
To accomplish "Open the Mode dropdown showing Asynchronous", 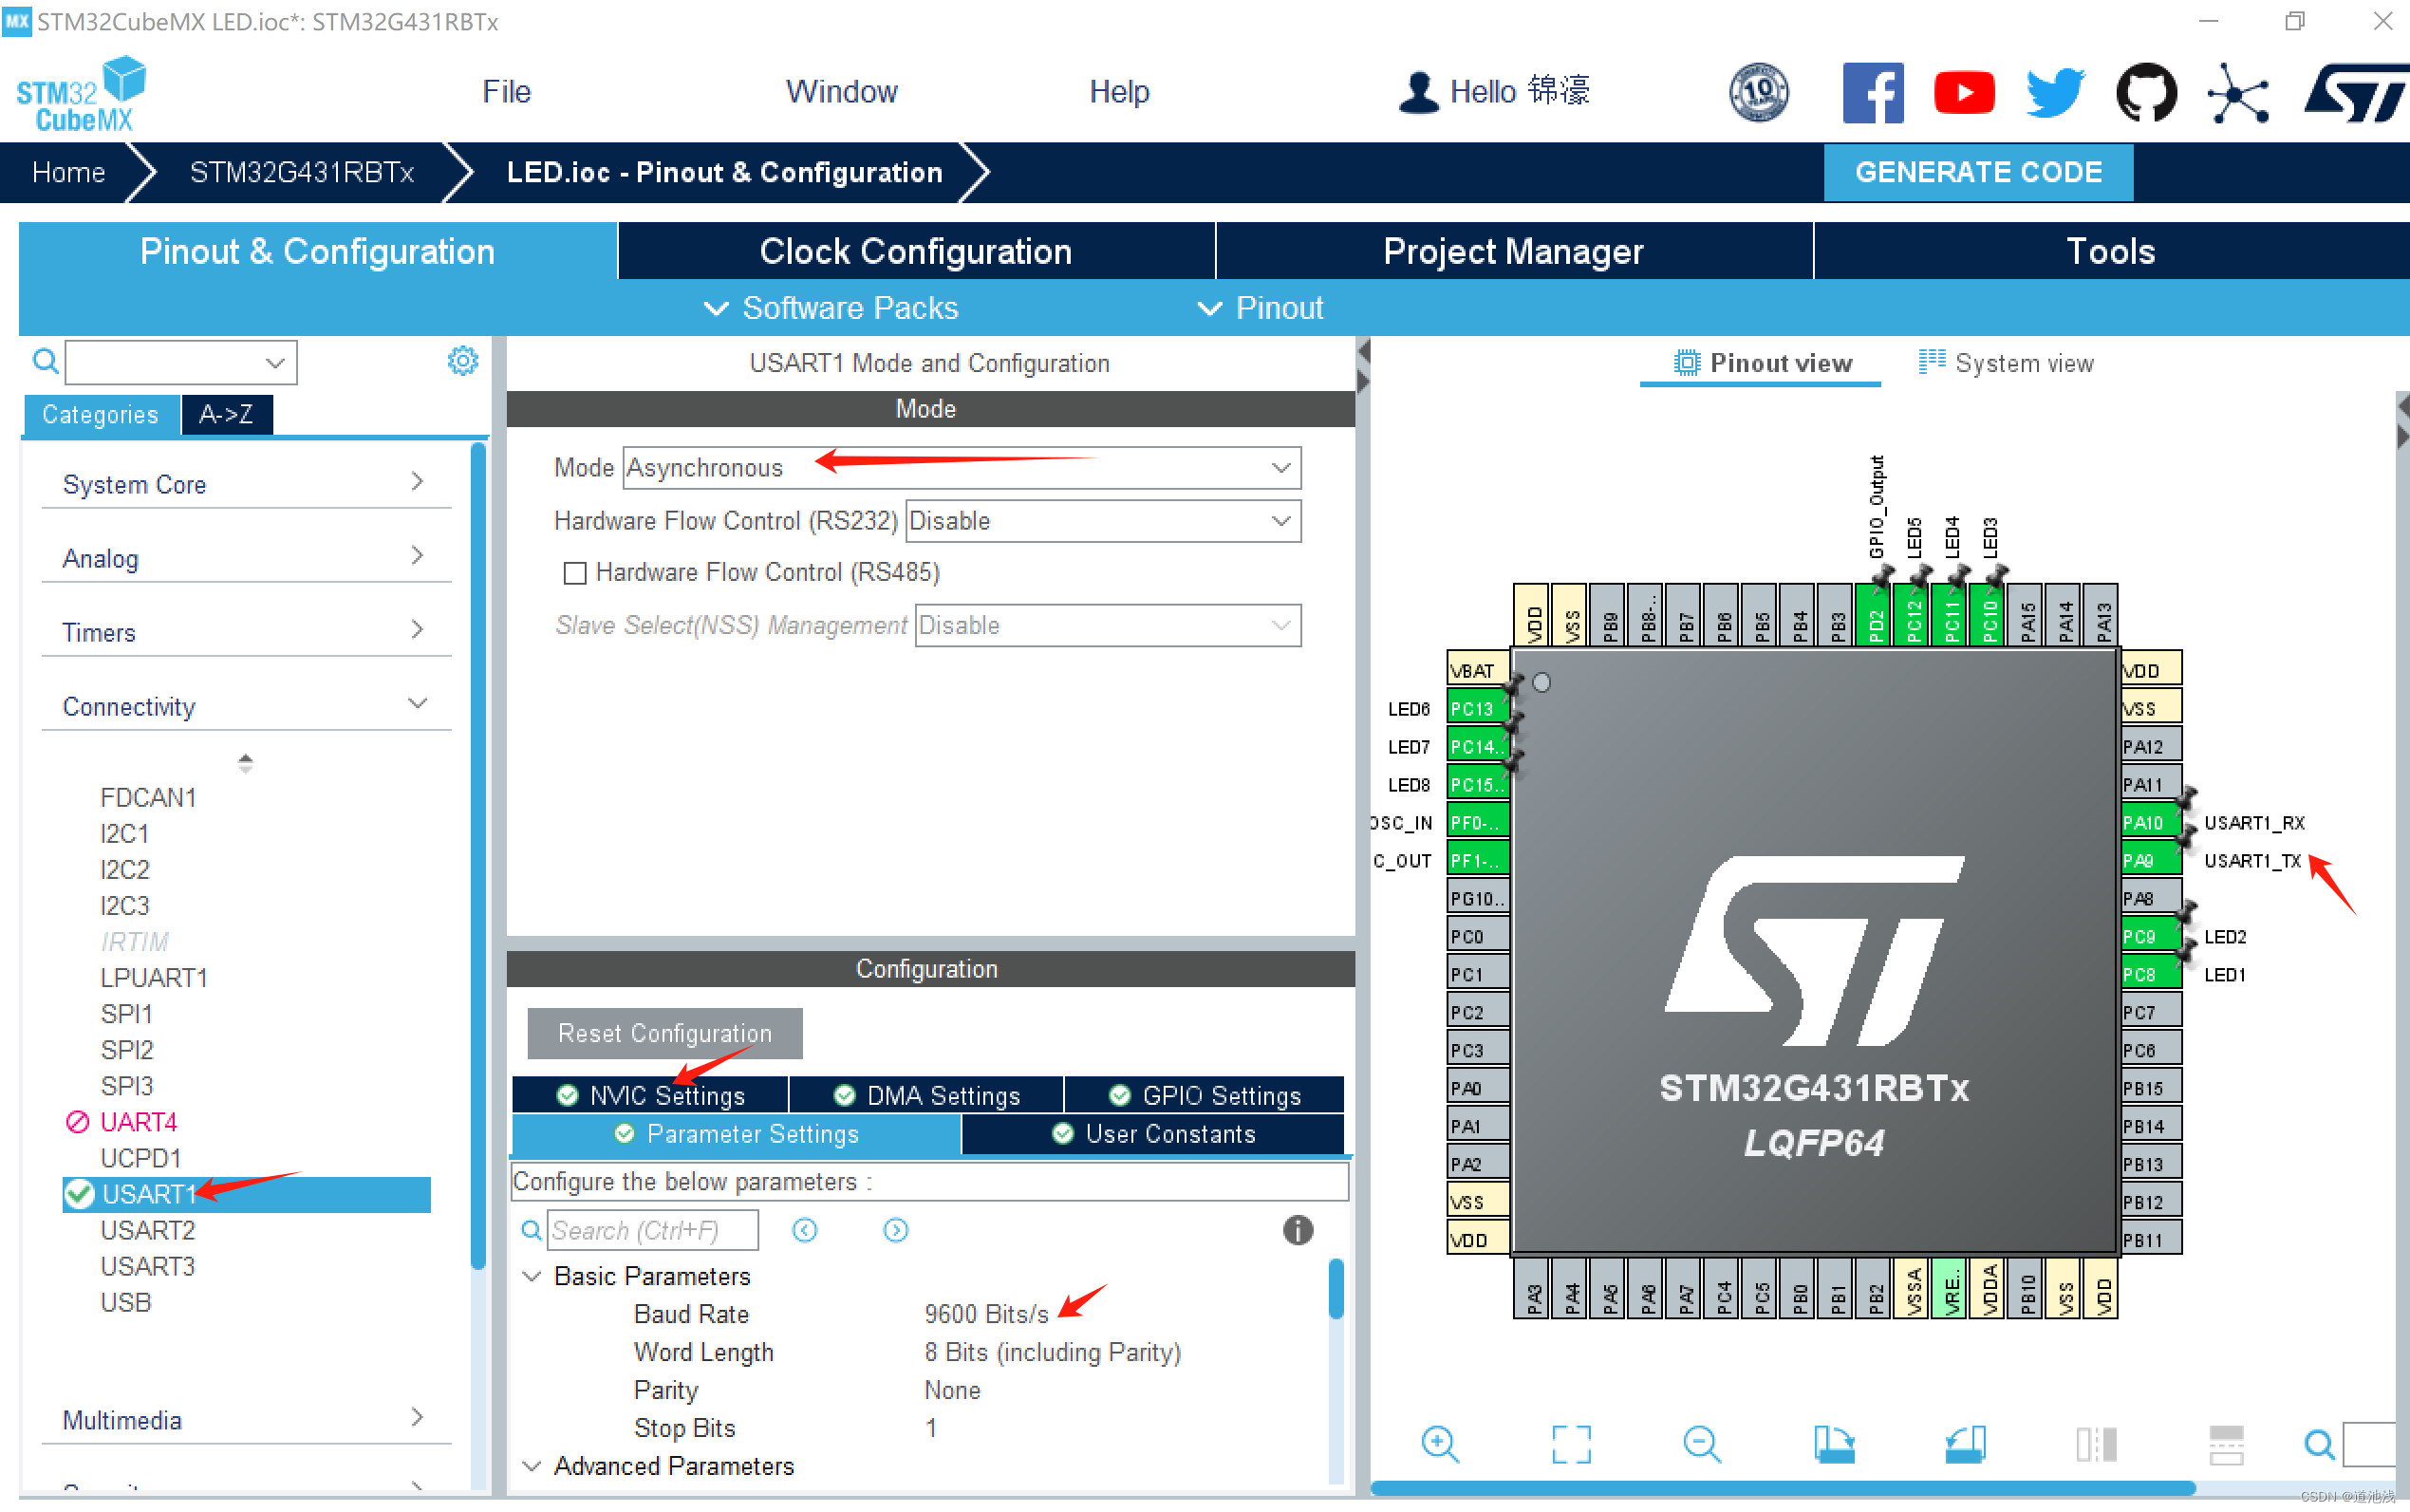I will (x=1281, y=467).
